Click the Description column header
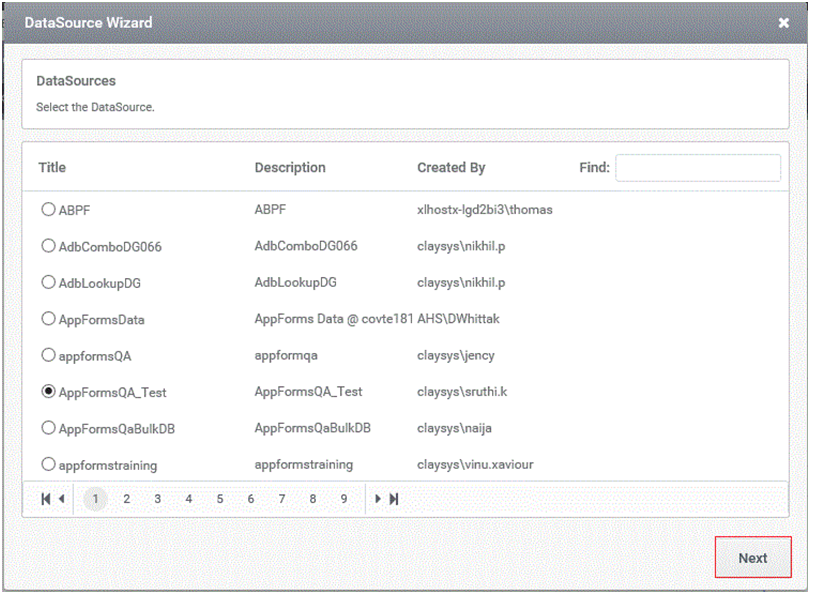The height and width of the screenshot is (592, 816). click(290, 168)
